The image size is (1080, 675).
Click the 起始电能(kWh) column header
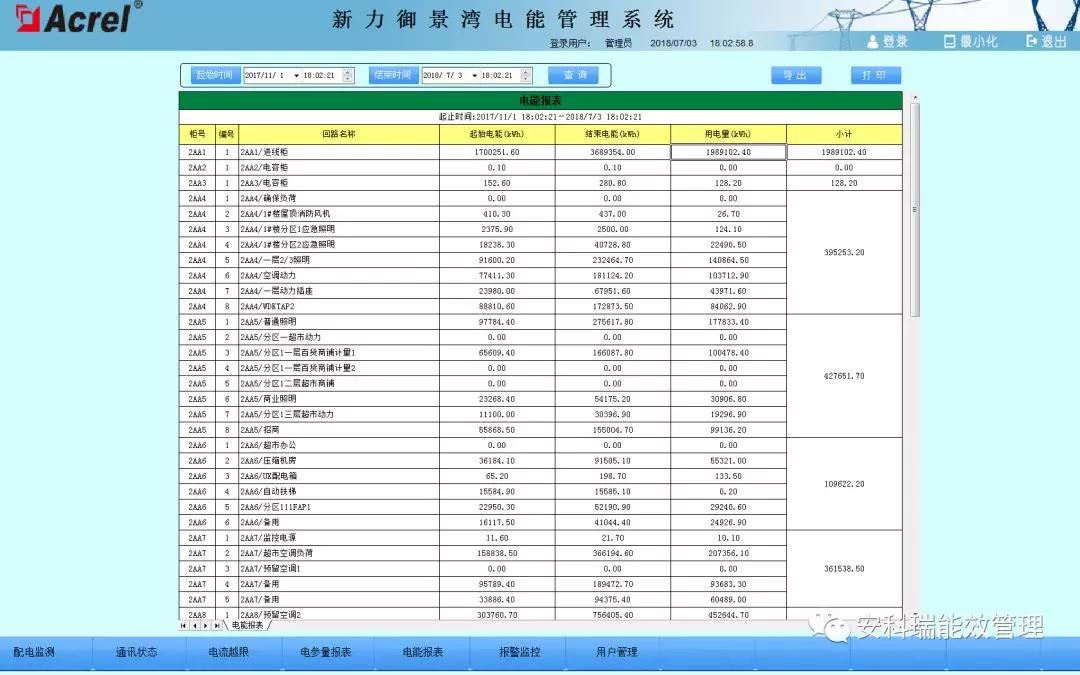pyautogui.click(x=497, y=134)
